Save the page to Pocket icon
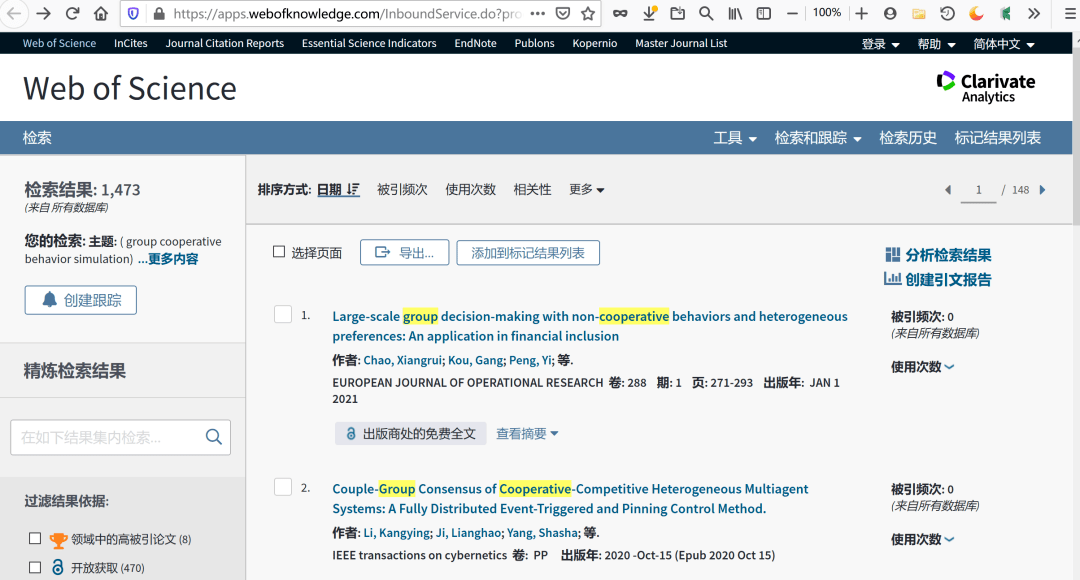The width and height of the screenshot is (1080, 580). 563,13
